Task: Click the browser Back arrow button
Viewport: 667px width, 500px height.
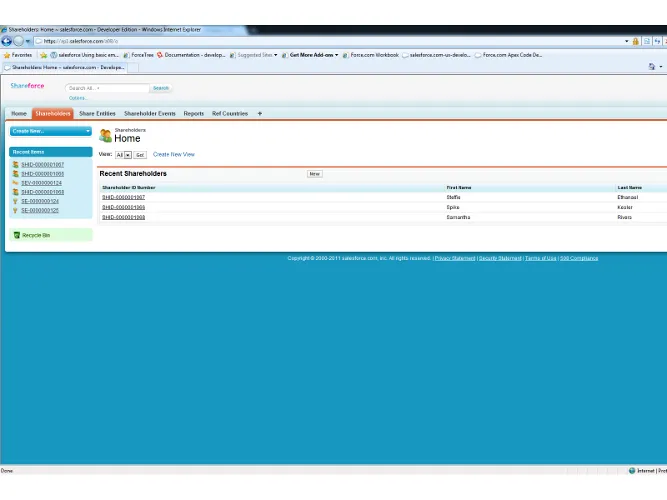Action: point(6,41)
